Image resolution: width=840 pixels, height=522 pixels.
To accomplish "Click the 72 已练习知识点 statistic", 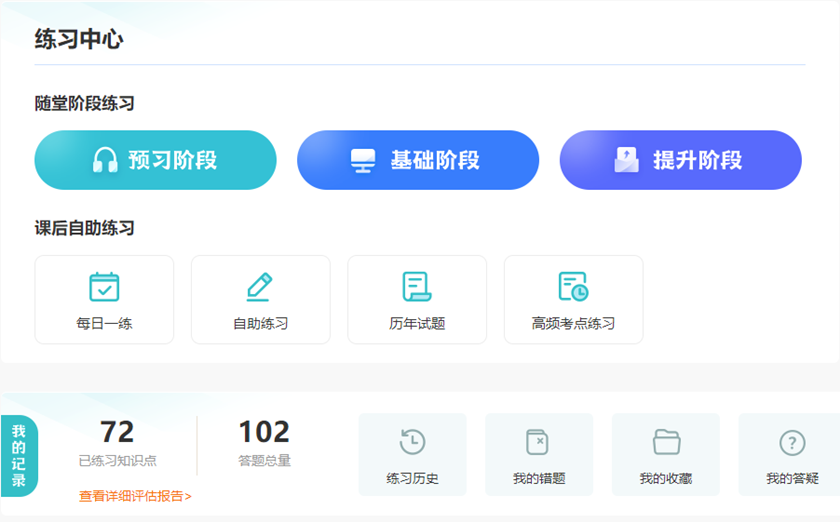I will click(x=117, y=442).
